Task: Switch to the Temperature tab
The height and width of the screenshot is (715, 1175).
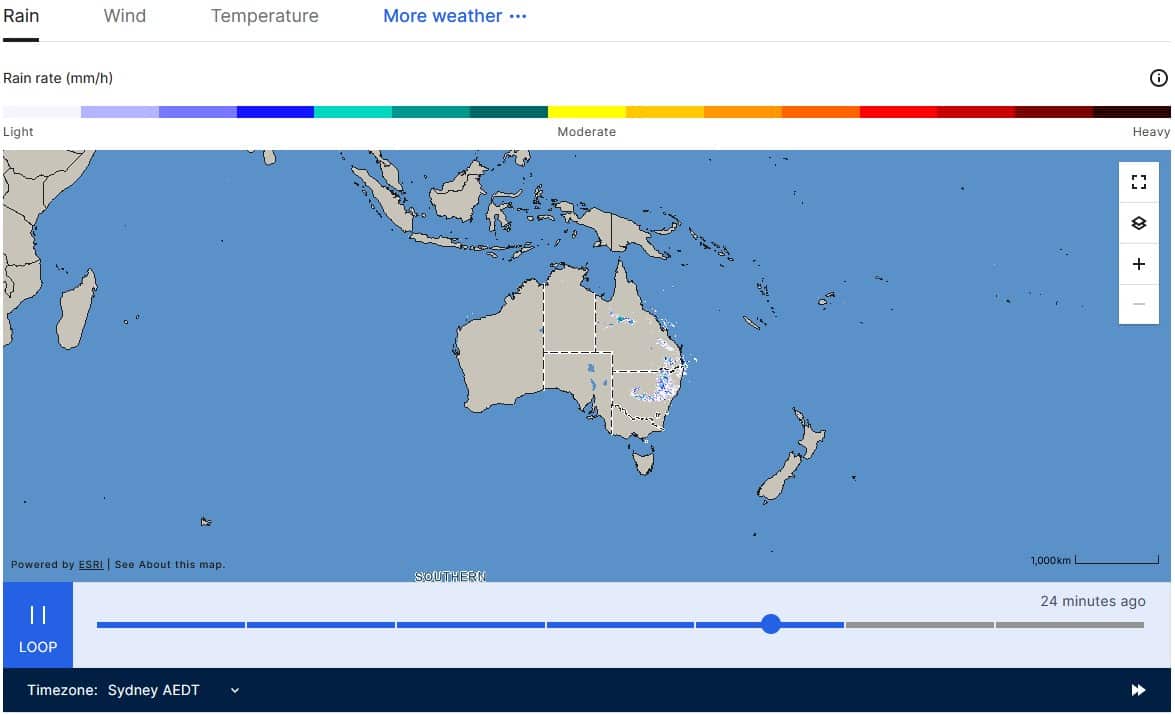Action: 264,16
